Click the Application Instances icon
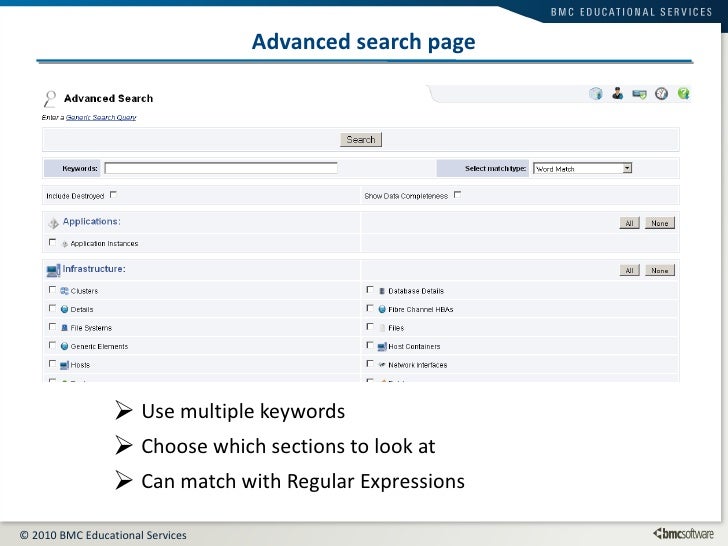Image resolution: width=728 pixels, height=546 pixels. (x=65, y=244)
